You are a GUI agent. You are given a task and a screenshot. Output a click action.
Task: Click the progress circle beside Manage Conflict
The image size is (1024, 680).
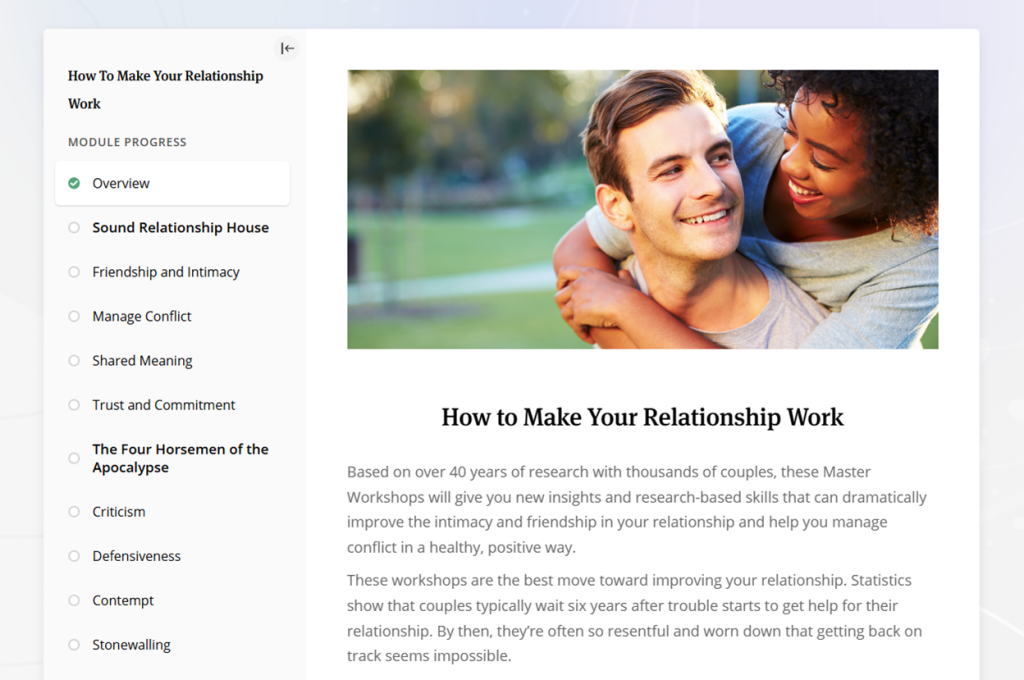74,316
